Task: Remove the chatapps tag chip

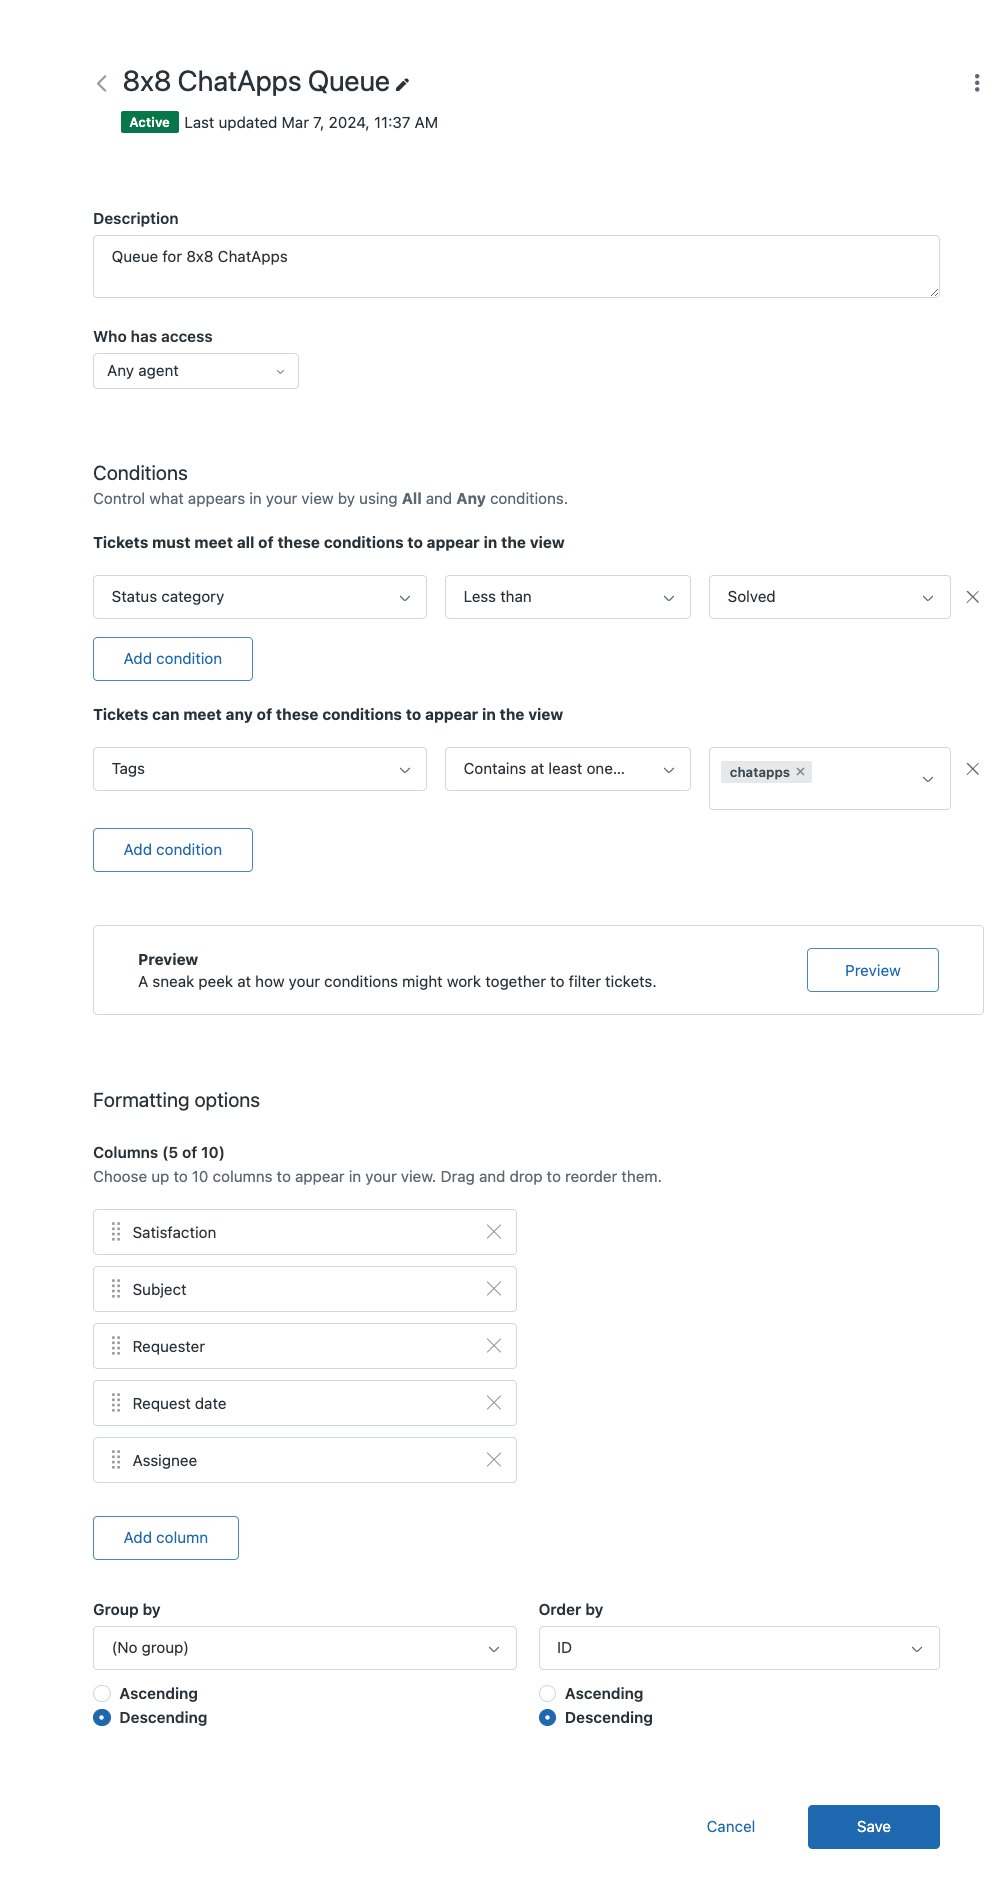Action: pyautogui.click(x=800, y=772)
